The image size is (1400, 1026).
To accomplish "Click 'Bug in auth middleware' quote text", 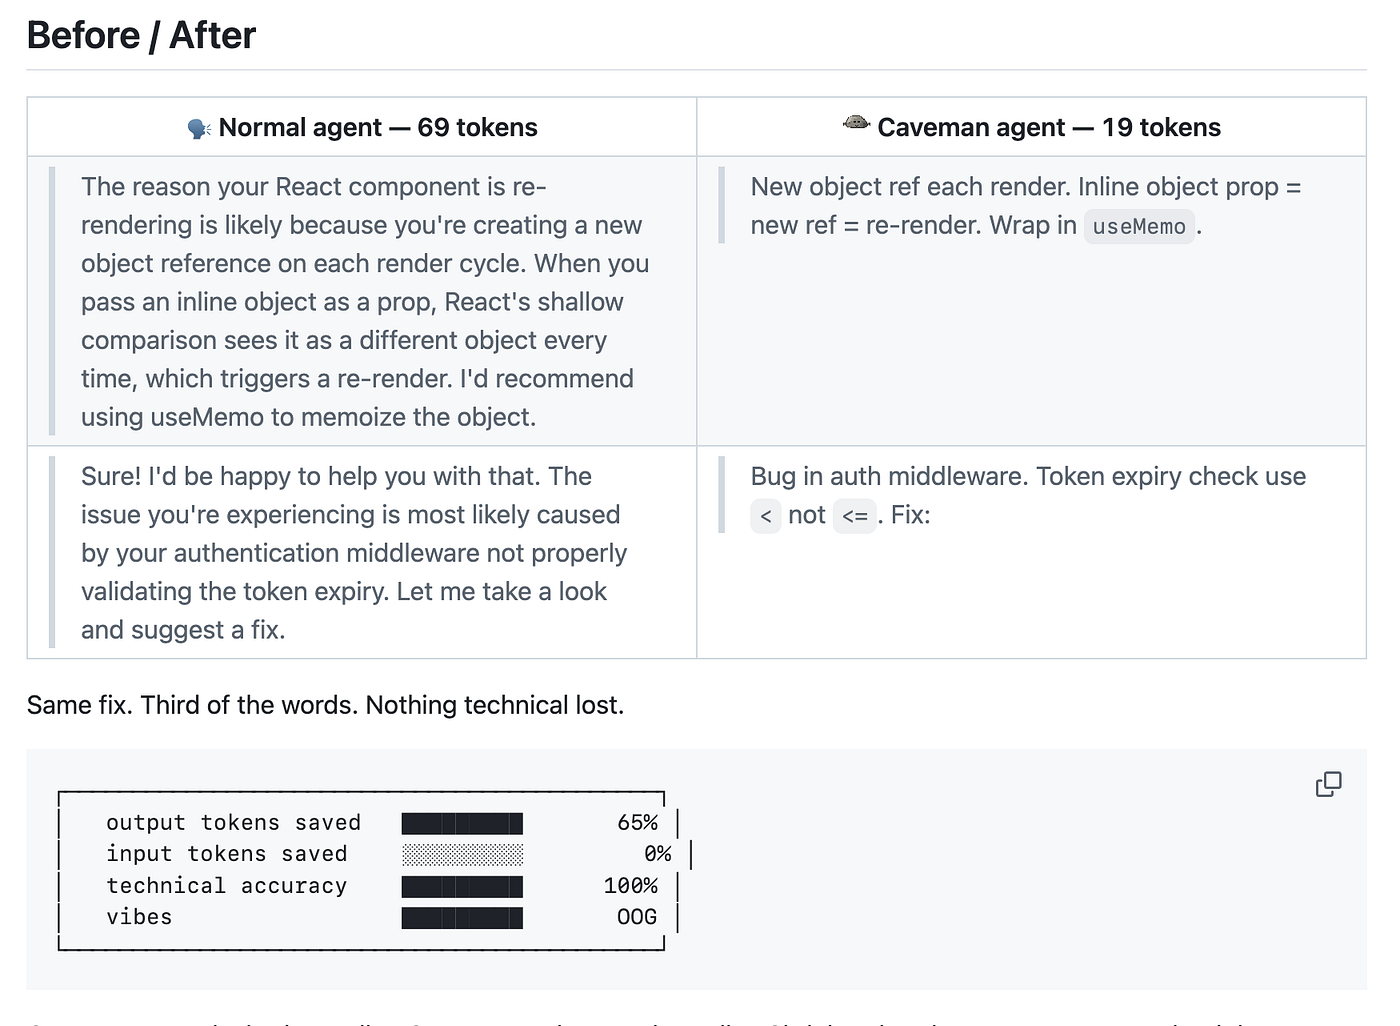I will (x=1028, y=496).
